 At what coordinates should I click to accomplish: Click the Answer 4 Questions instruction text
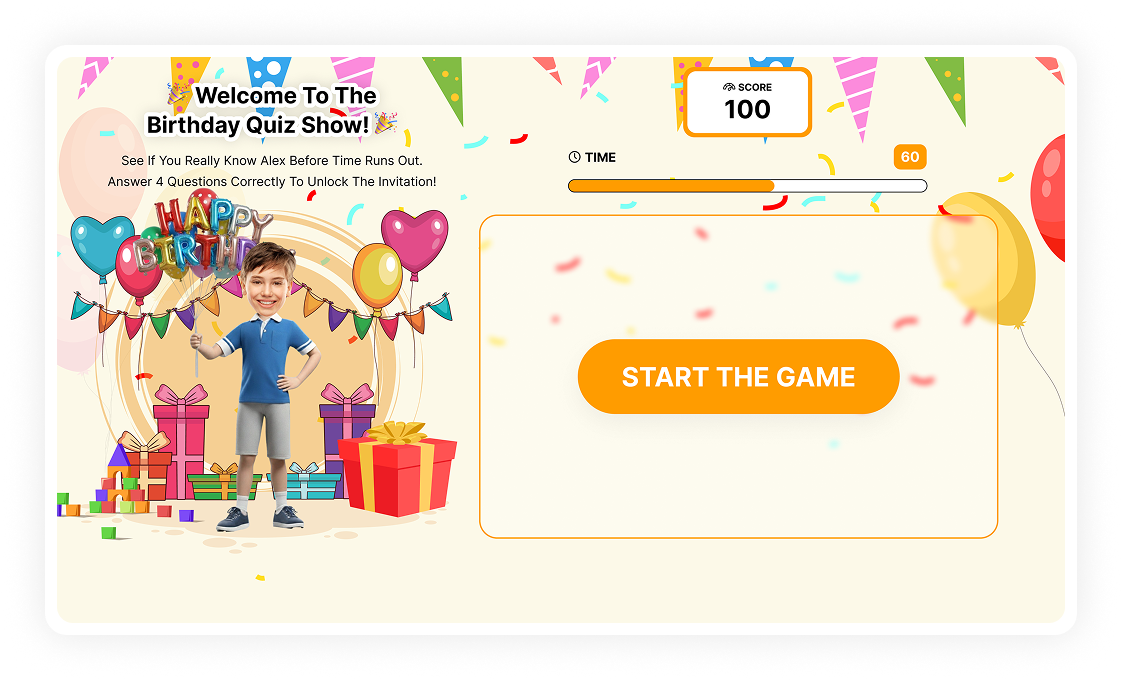click(272, 182)
